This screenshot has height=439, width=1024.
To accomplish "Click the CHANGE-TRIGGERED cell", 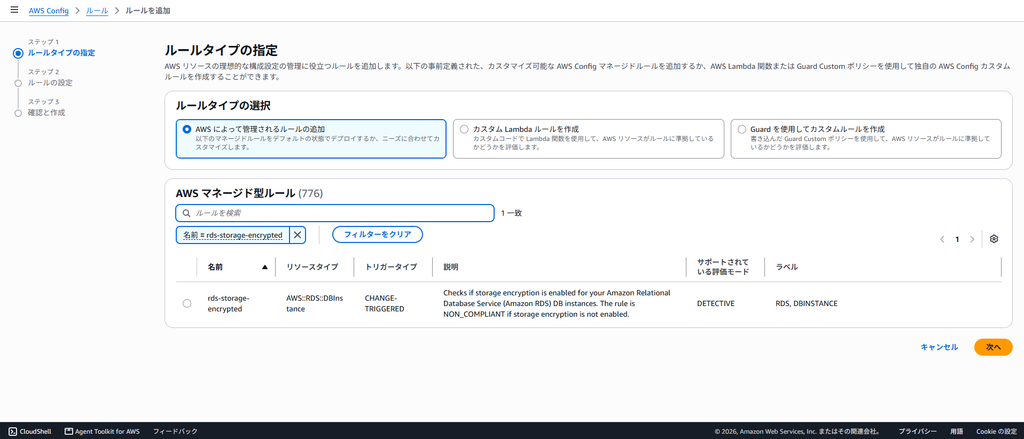I will tap(385, 303).
